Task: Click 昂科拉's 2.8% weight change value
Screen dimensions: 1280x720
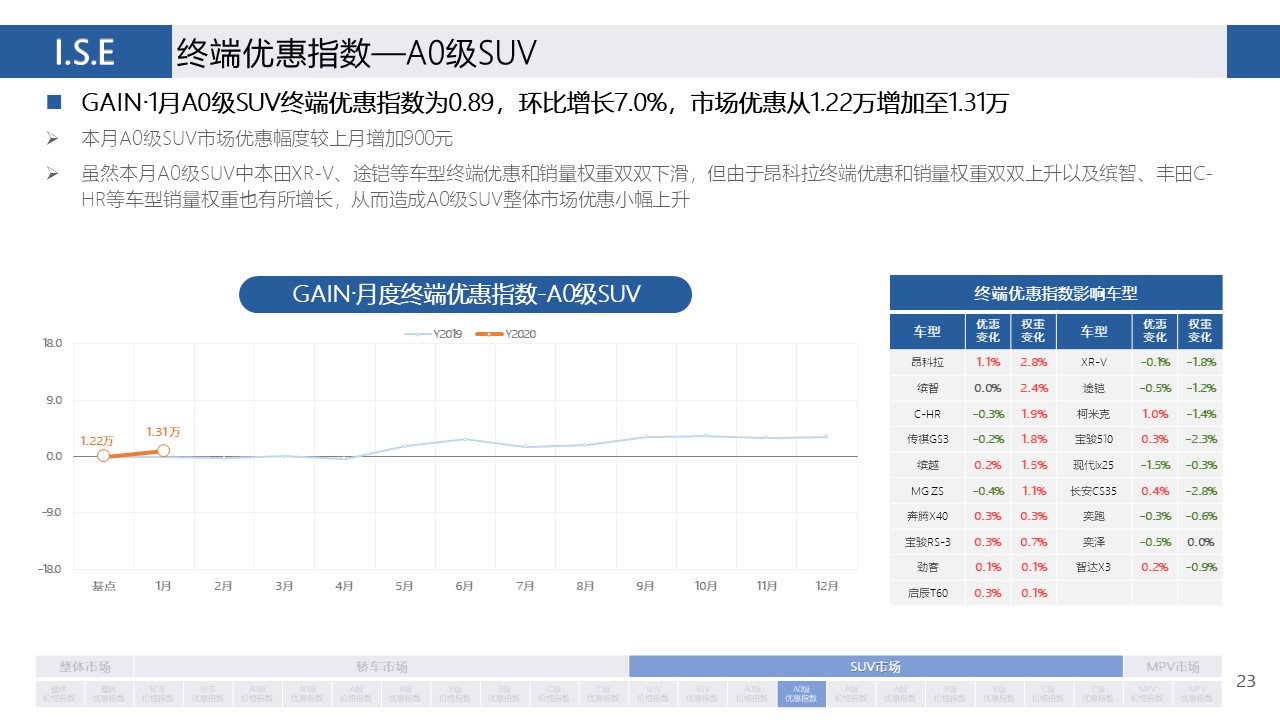Action: point(1033,362)
